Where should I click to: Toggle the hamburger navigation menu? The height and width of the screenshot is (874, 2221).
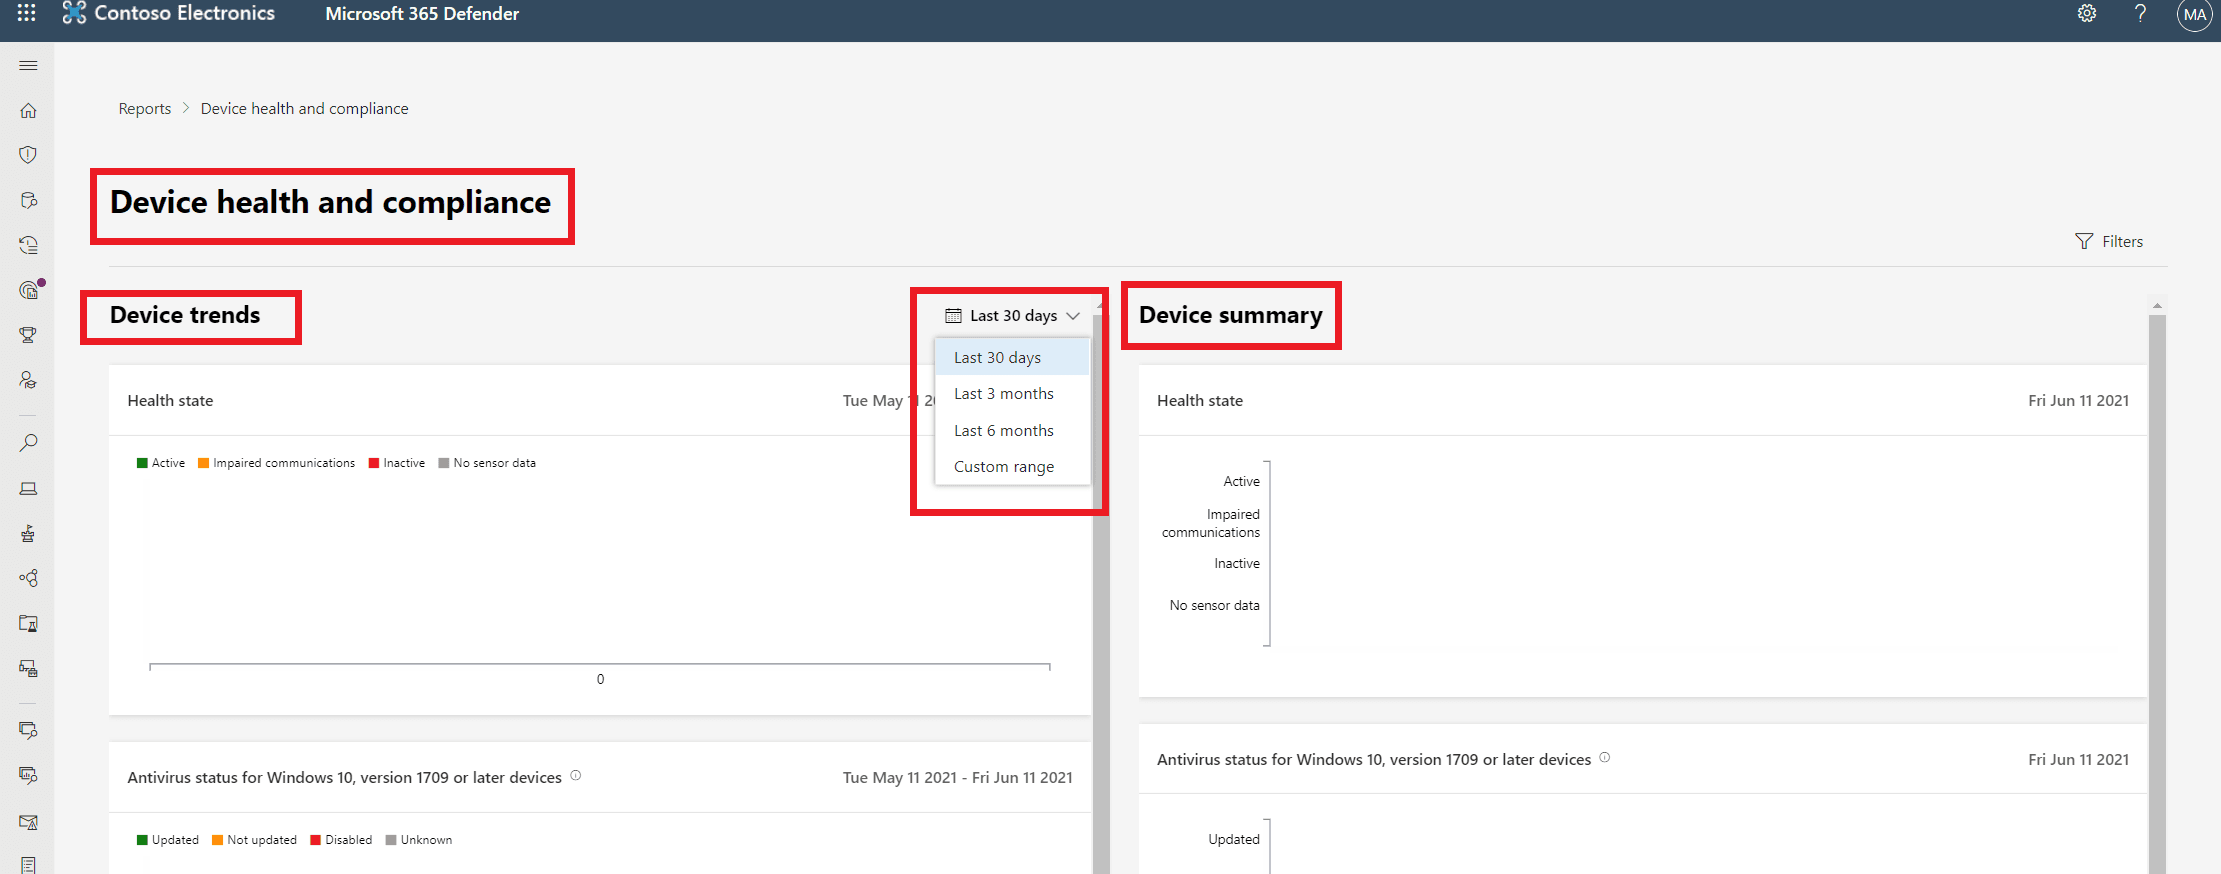click(28, 66)
